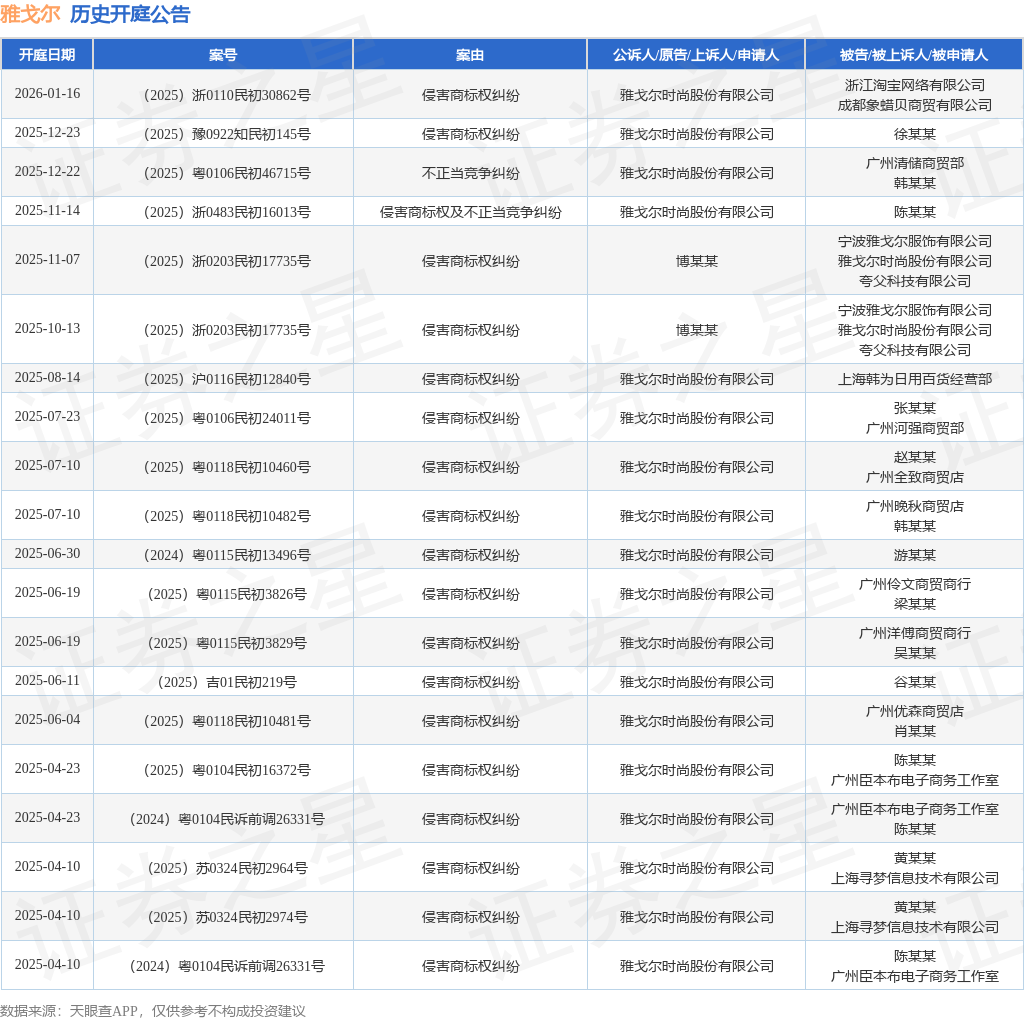The image size is (1024, 1020).
Task: Click the 雅戈尔 title text
Action: (x=30, y=14)
